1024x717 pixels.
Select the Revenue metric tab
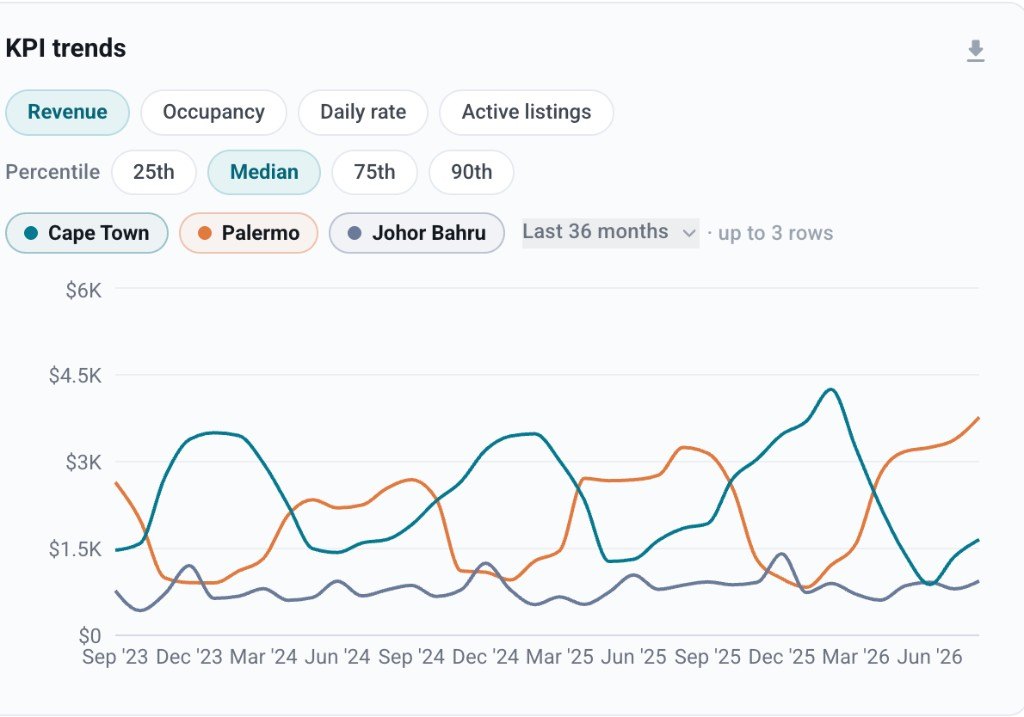(67, 112)
